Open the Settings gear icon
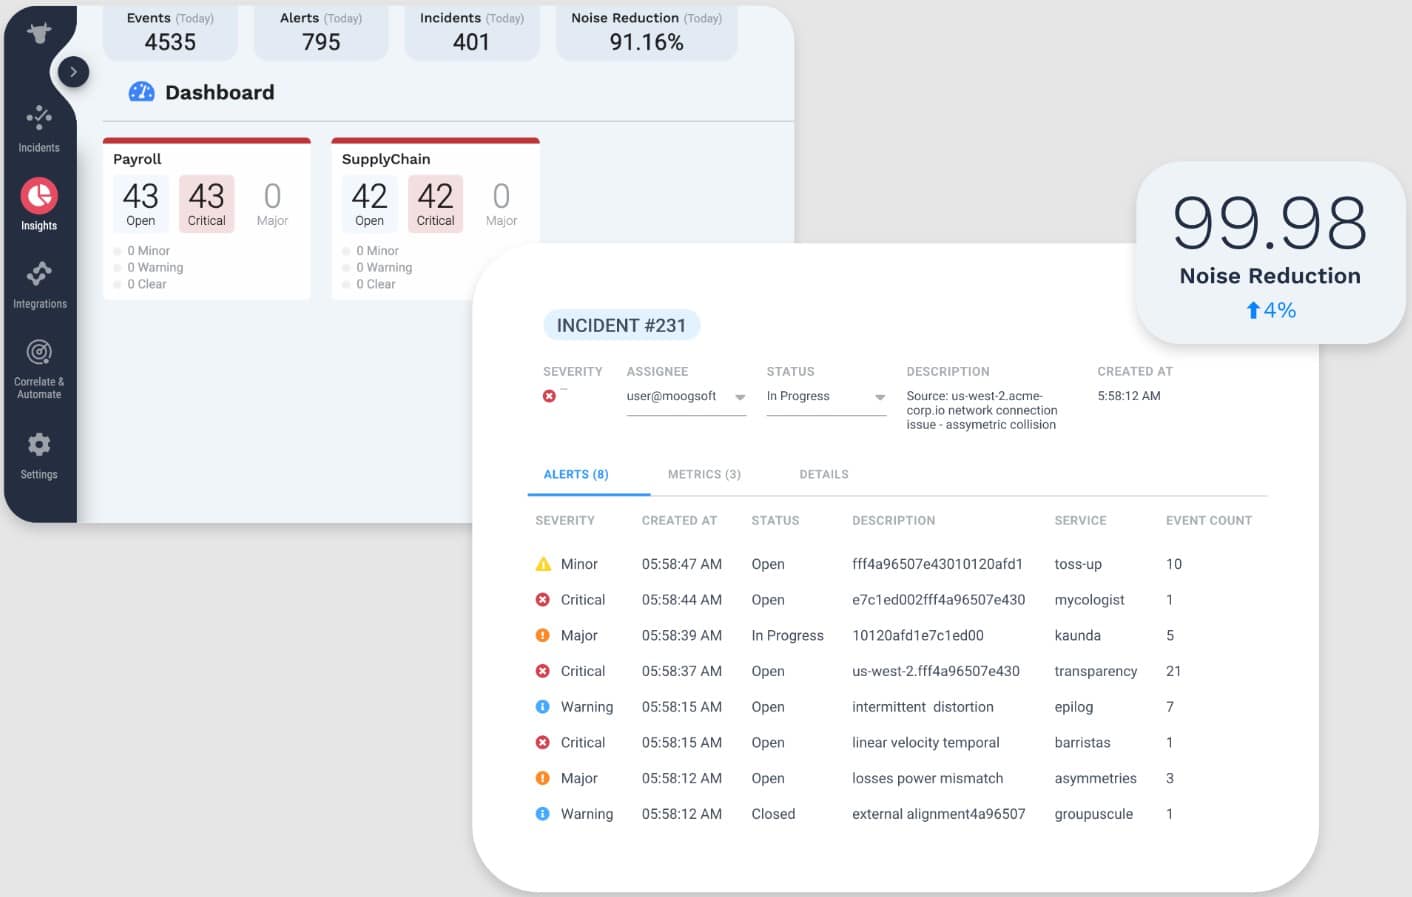The height and width of the screenshot is (897, 1412). pos(39,445)
